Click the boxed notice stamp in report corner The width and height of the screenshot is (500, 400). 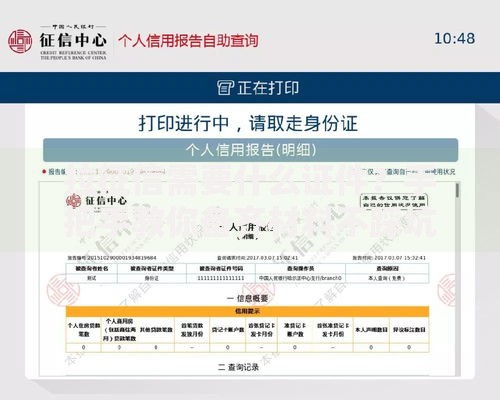(394, 201)
